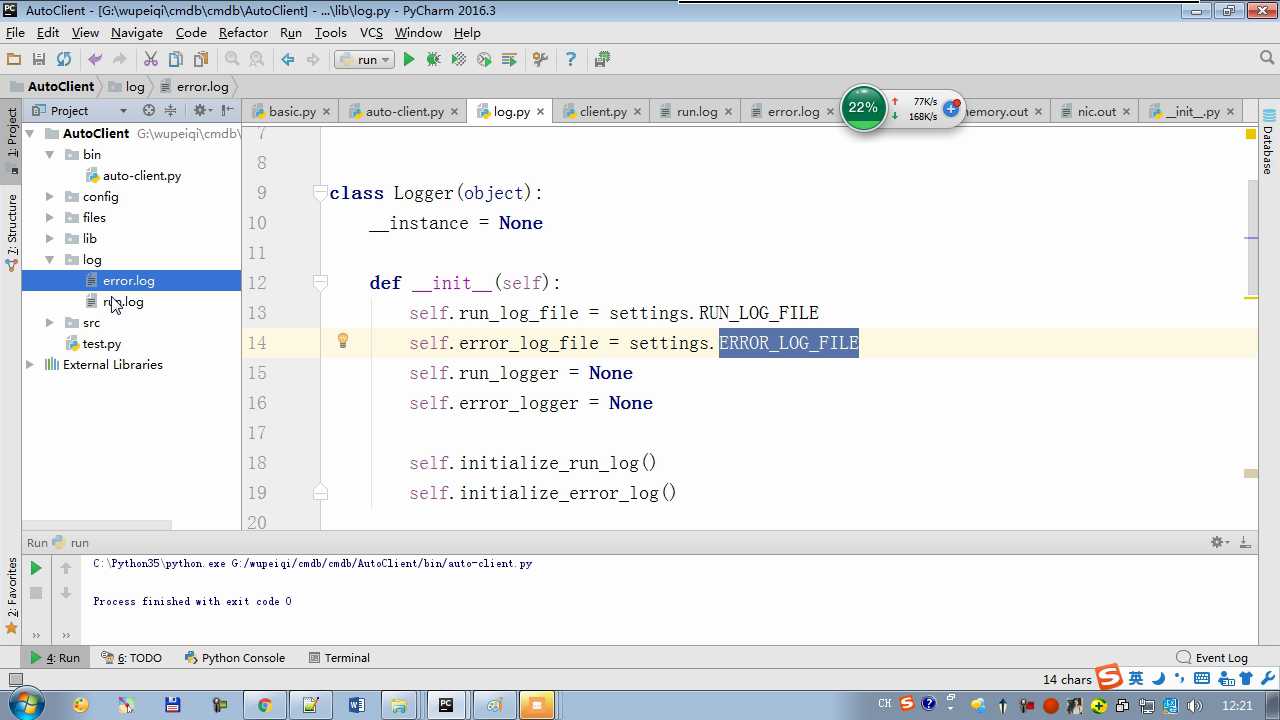Click the green Run button in toolbar
Viewport: 1280px width, 720px height.
[408, 60]
